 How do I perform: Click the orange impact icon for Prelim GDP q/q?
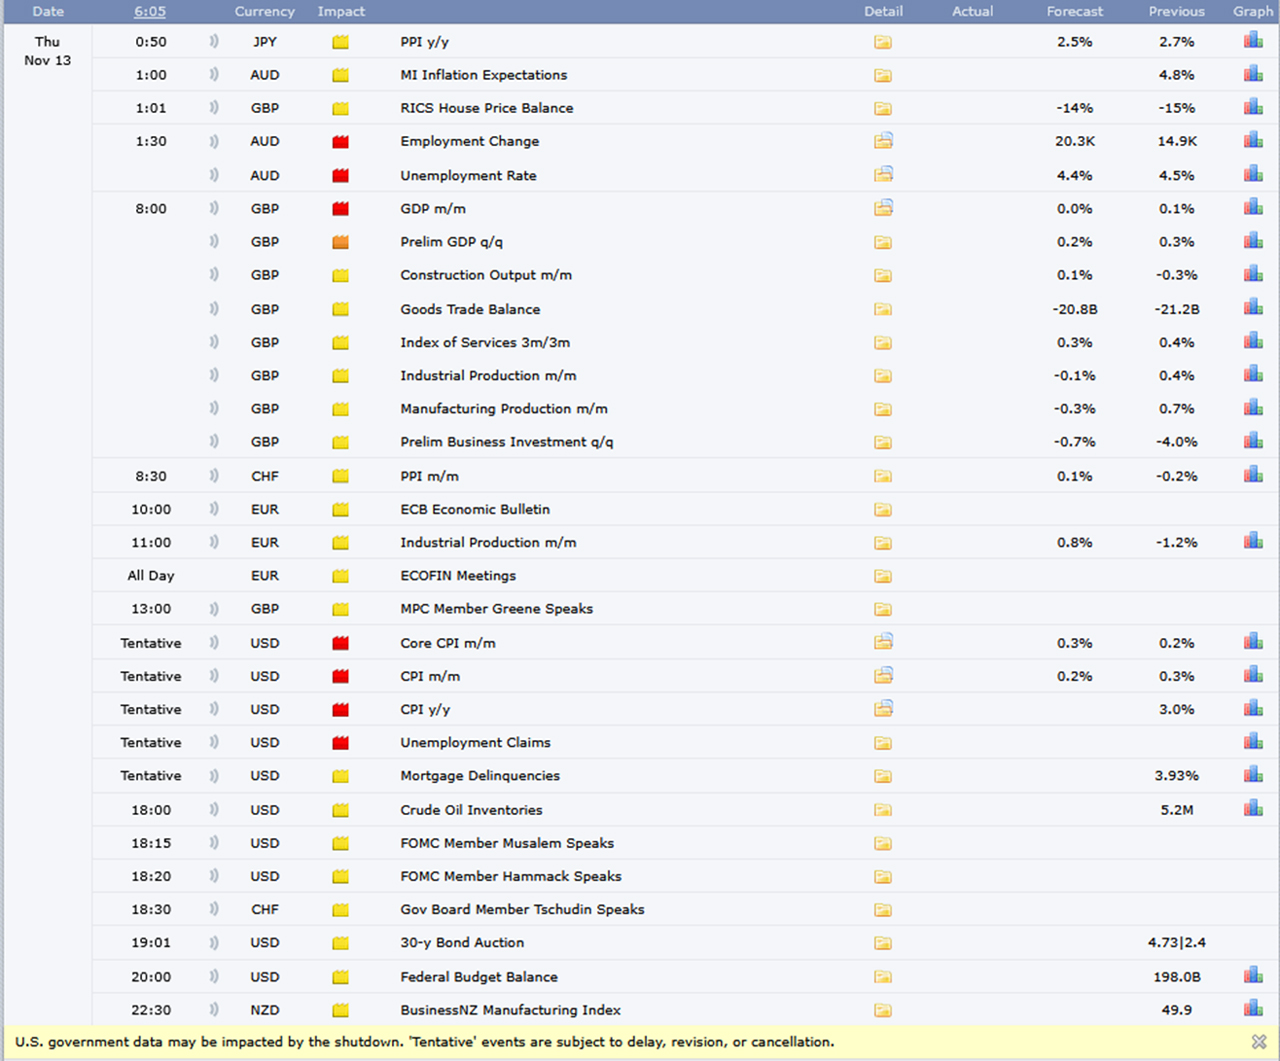340,241
